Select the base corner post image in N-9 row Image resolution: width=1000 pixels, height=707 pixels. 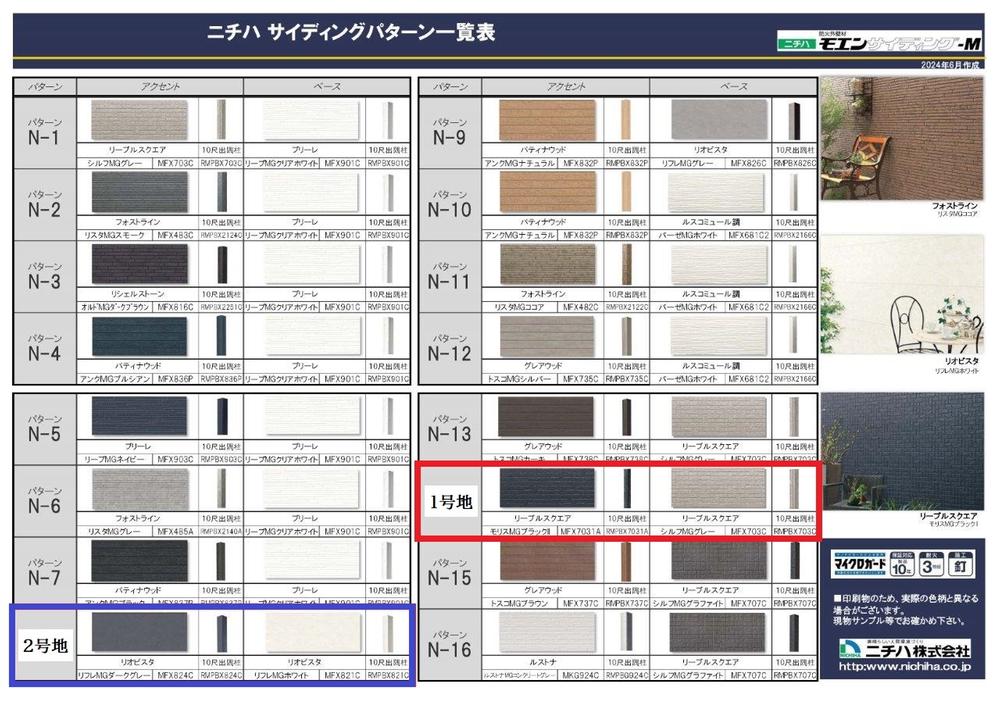click(x=794, y=119)
